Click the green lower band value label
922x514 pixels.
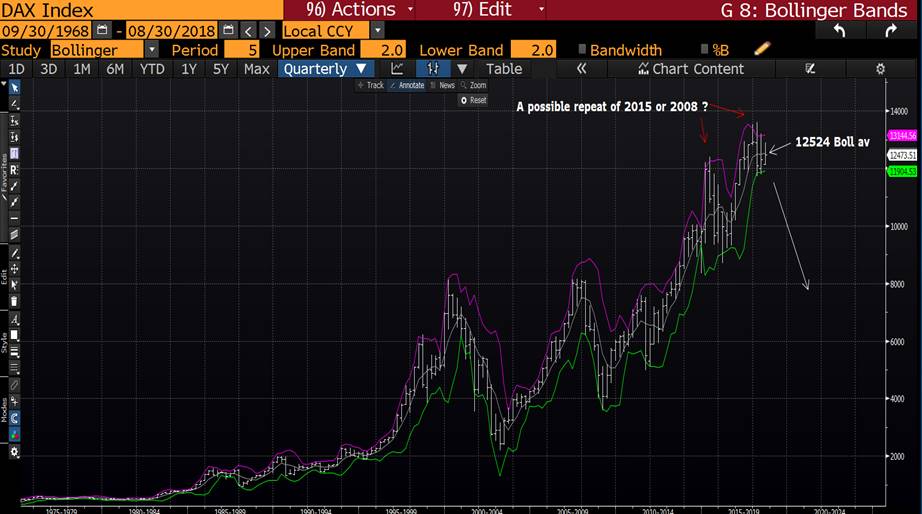(902, 171)
